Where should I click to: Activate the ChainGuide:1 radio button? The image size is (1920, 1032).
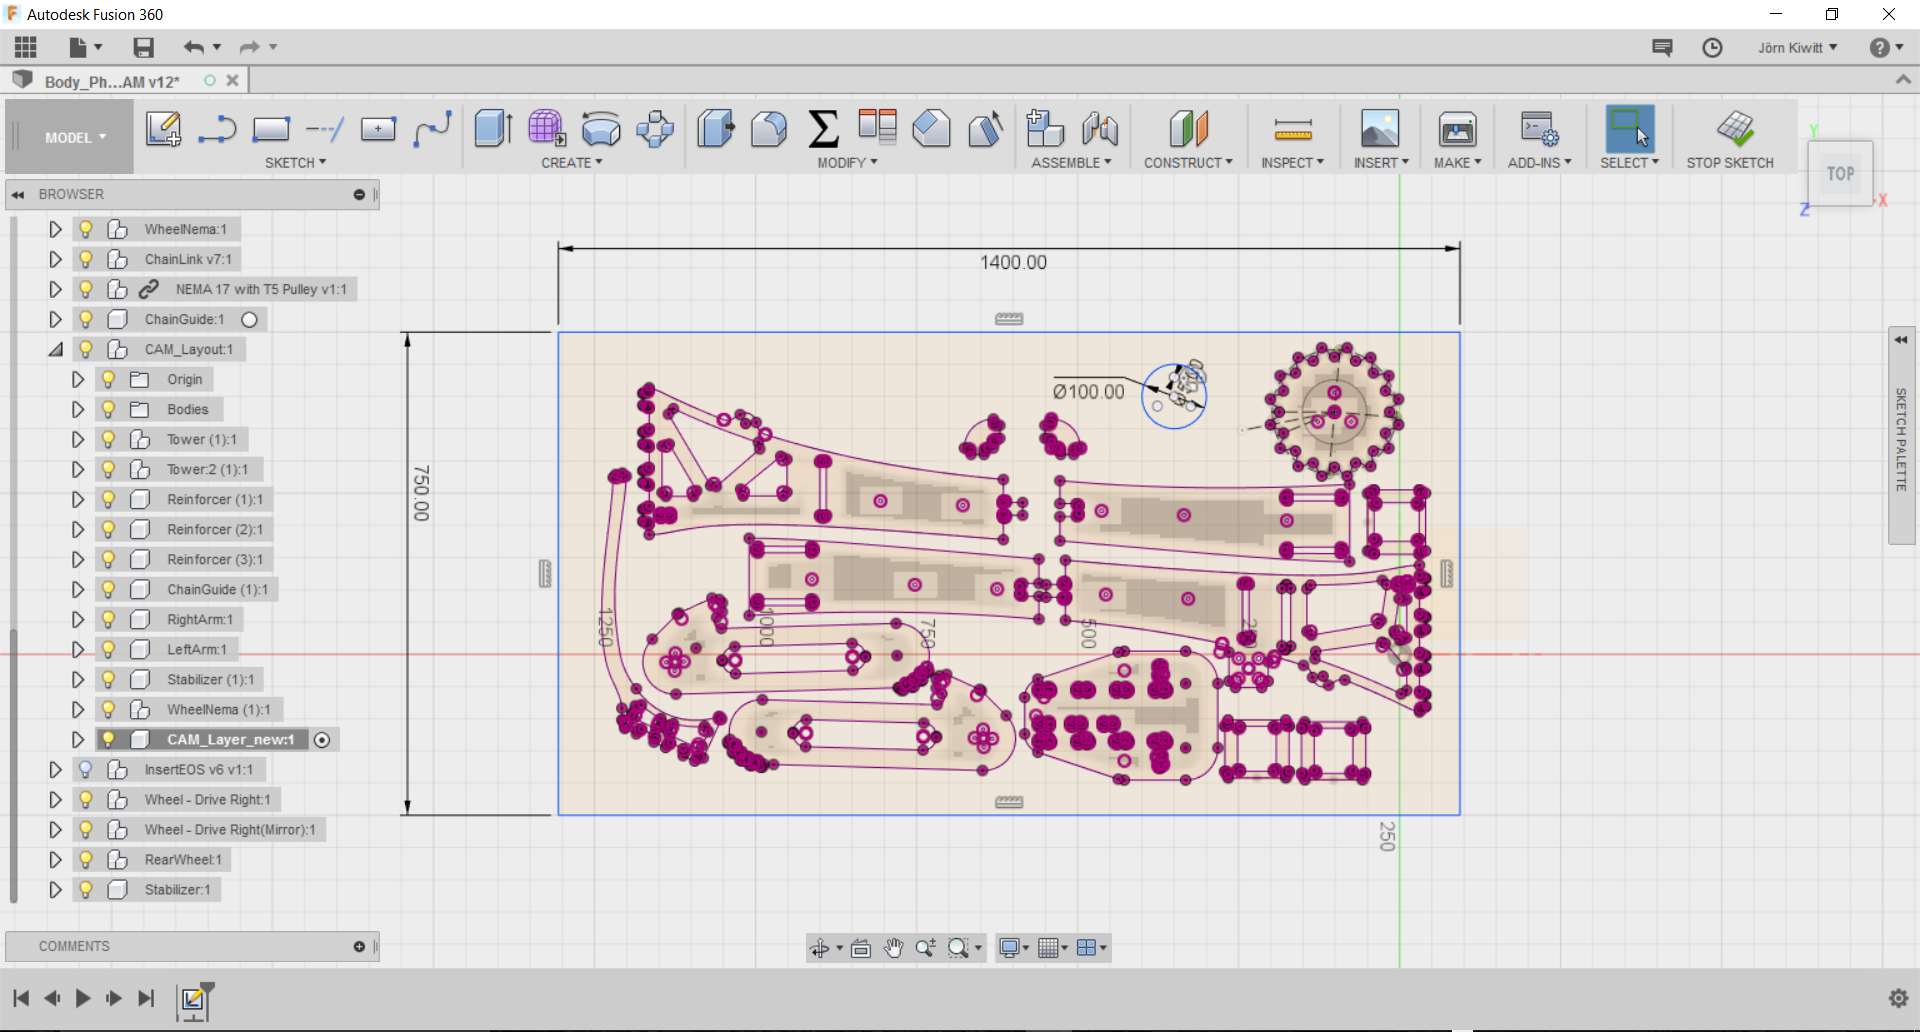click(x=250, y=319)
